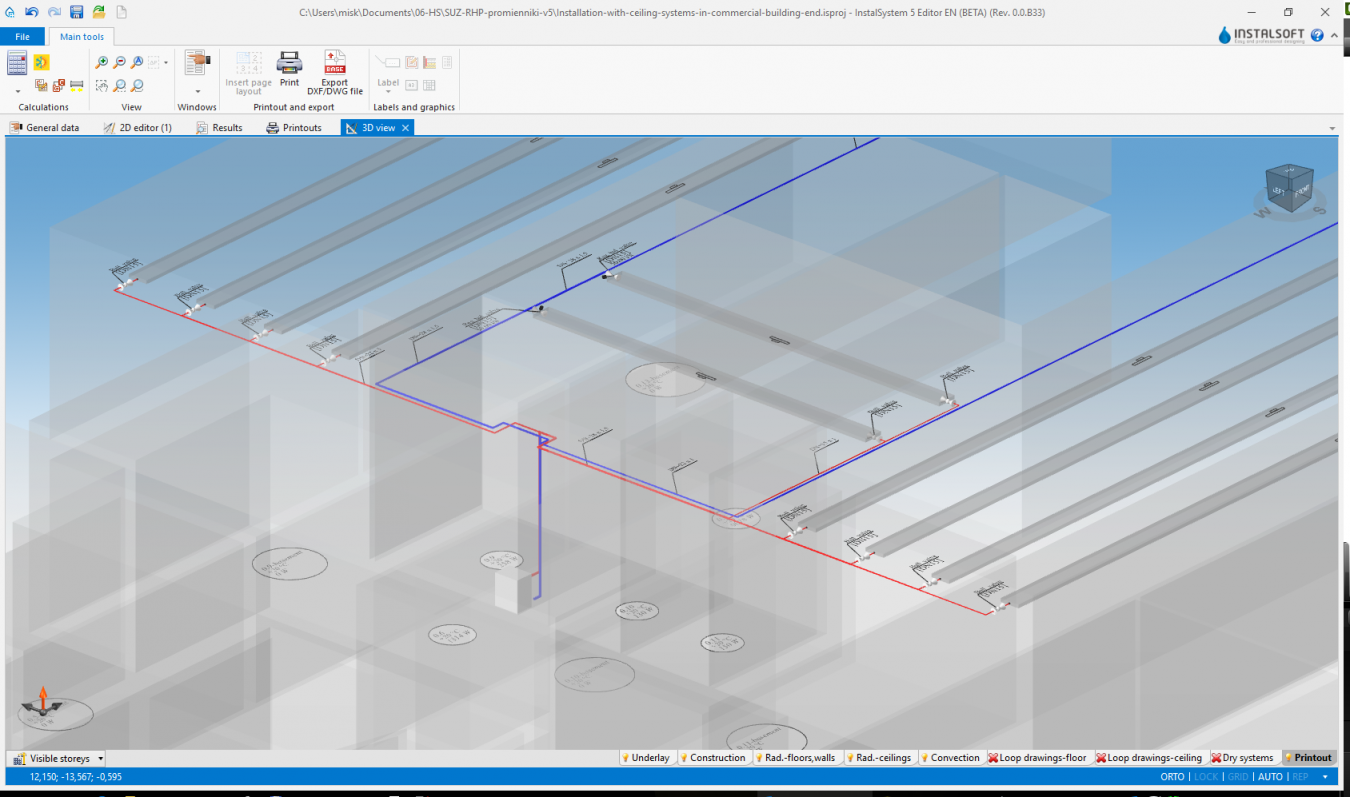
Task: Select the Zoom Out magnifier tool
Action: click(x=118, y=61)
